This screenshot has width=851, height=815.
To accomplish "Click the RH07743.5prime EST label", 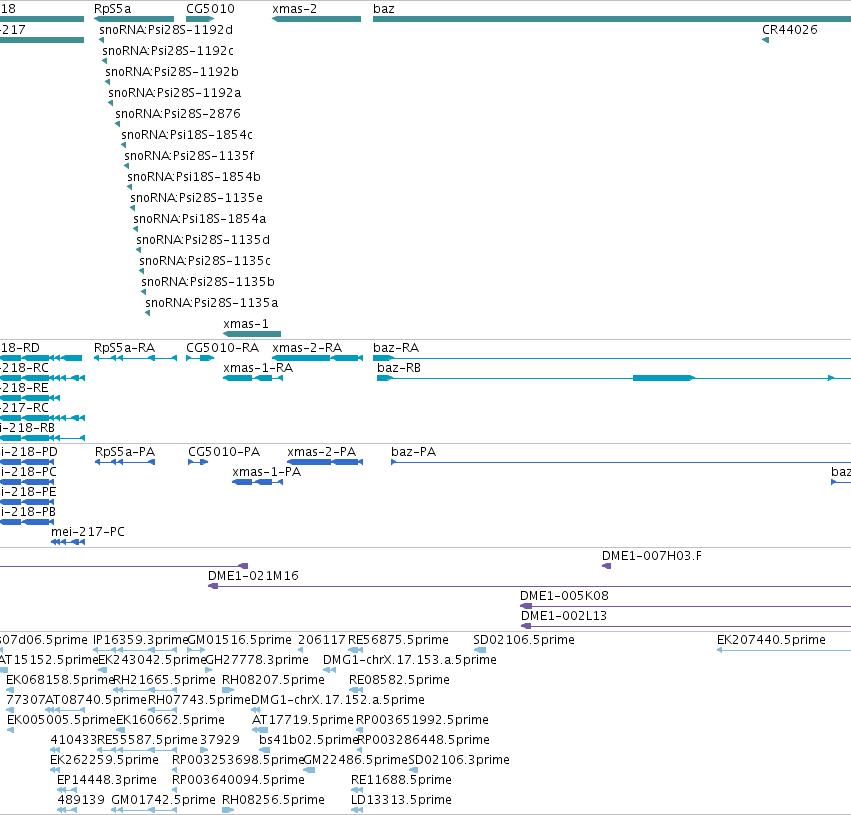I will (x=199, y=701).
